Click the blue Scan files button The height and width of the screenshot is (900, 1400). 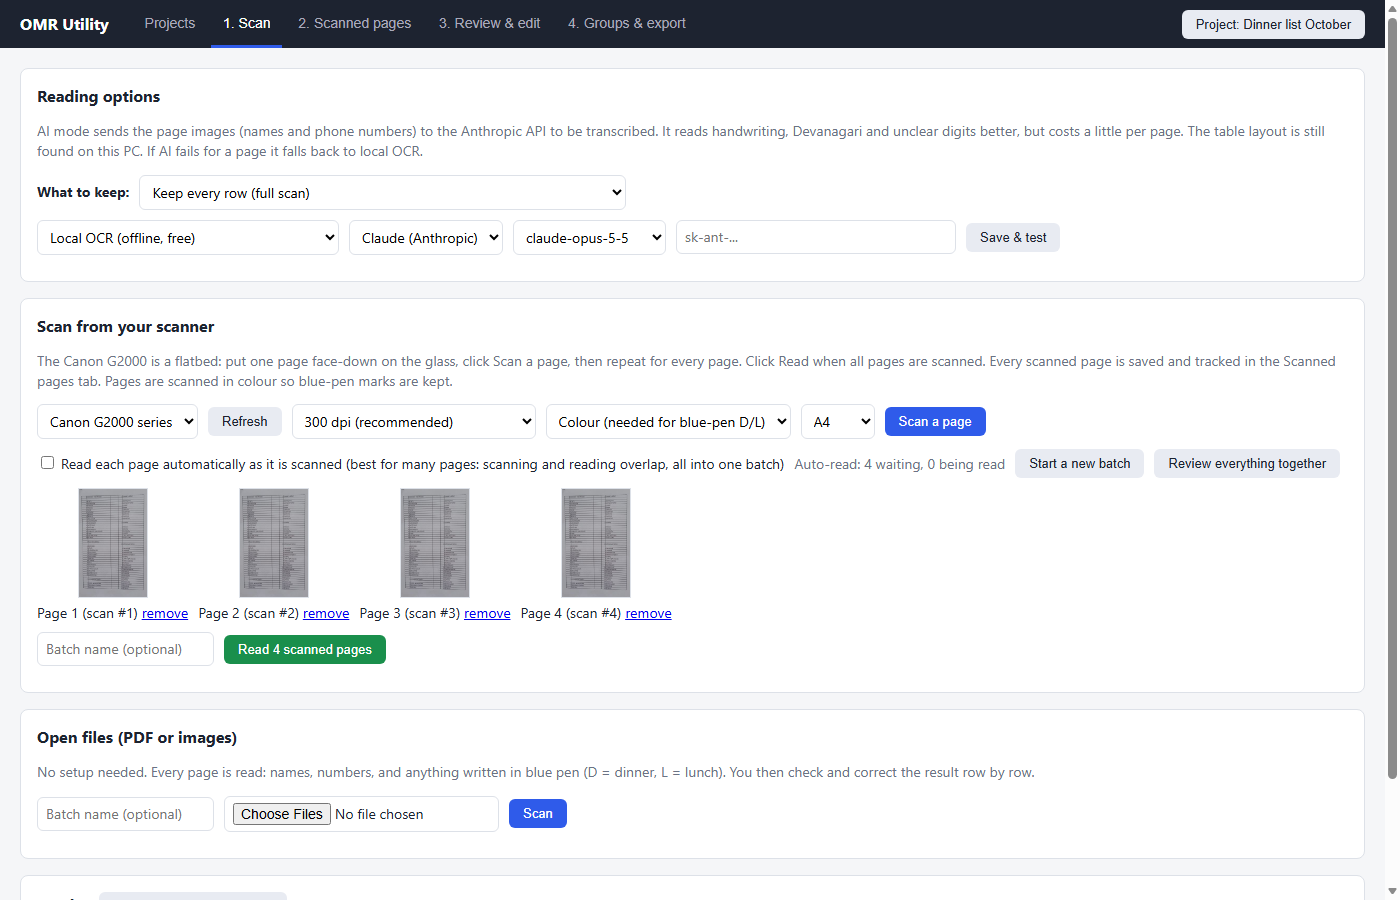coord(538,813)
